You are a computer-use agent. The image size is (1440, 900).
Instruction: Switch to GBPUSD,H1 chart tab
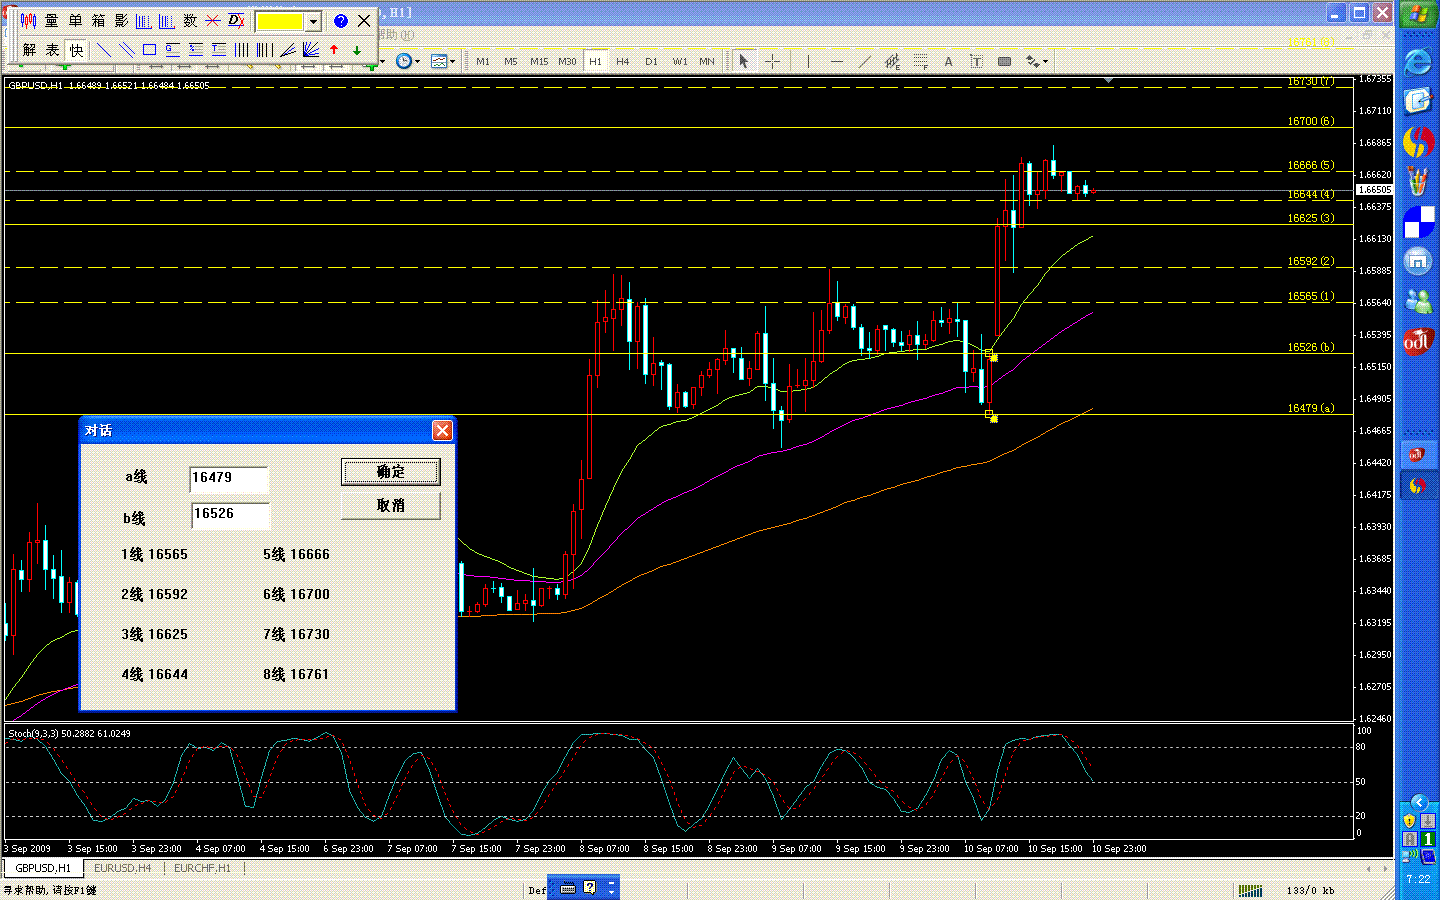(x=43, y=868)
